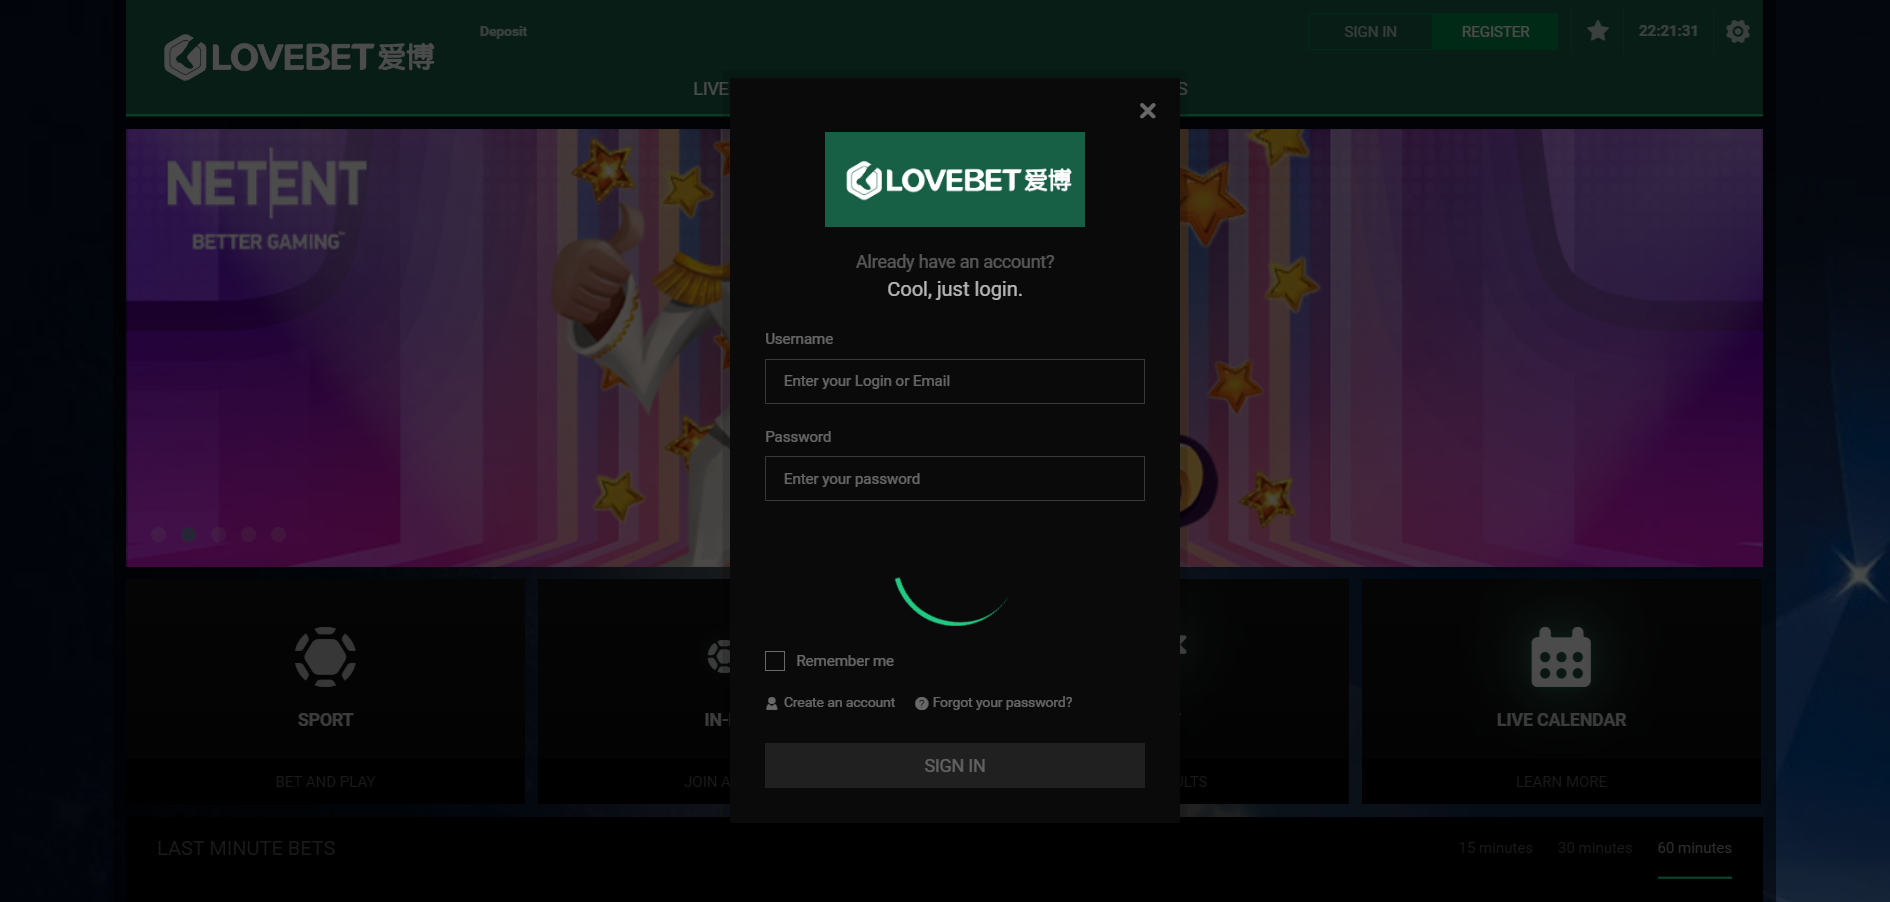Image resolution: width=1890 pixels, height=902 pixels.
Task: Click the SIGN IN button in the dialog
Action: pos(955,765)
